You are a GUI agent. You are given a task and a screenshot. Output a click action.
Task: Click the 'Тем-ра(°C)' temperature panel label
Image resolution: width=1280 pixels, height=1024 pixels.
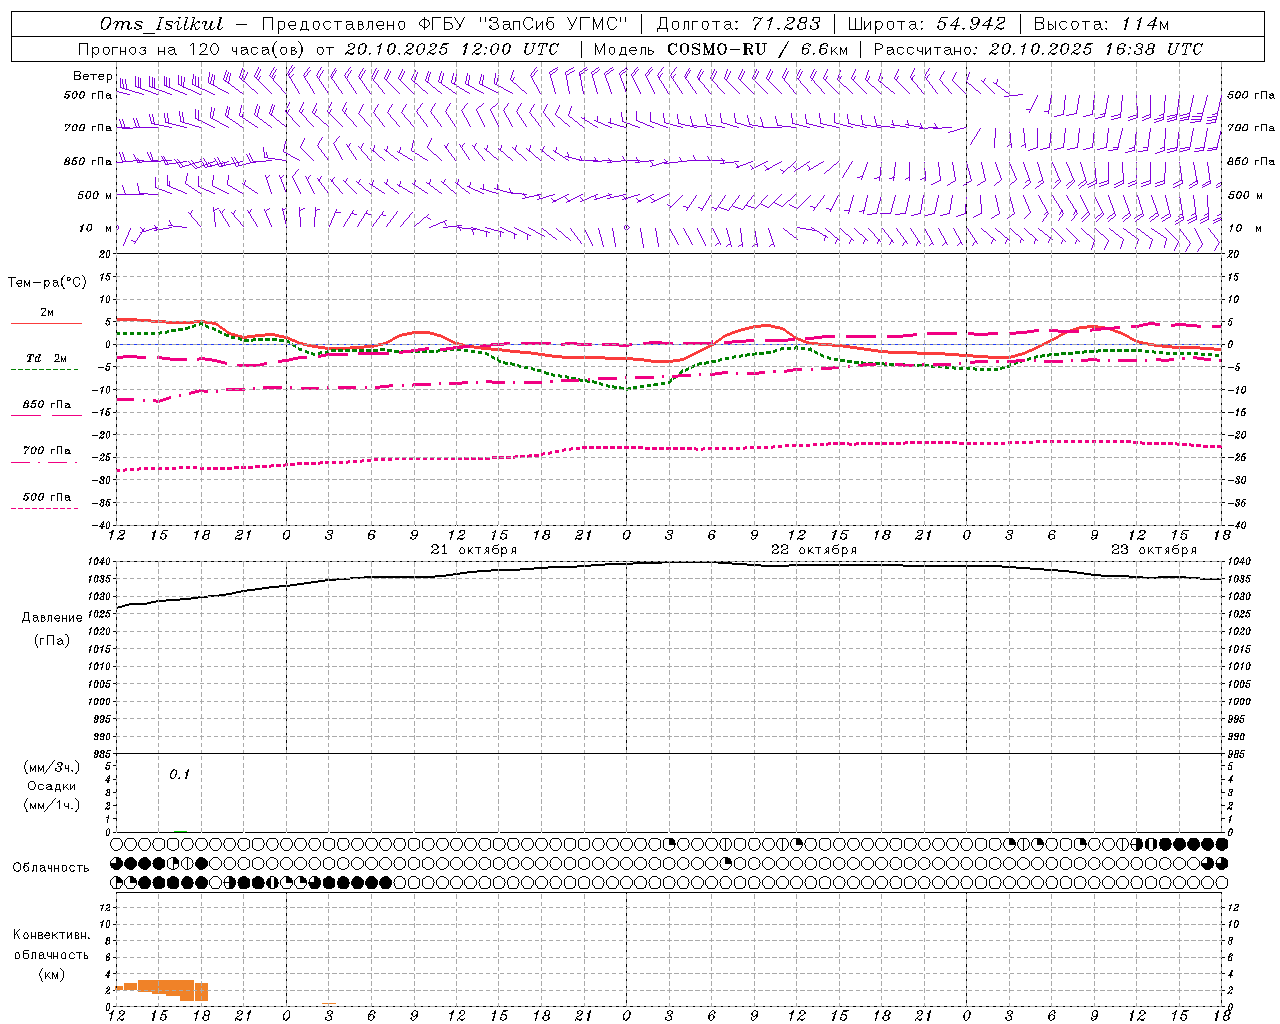pos(47,283)
